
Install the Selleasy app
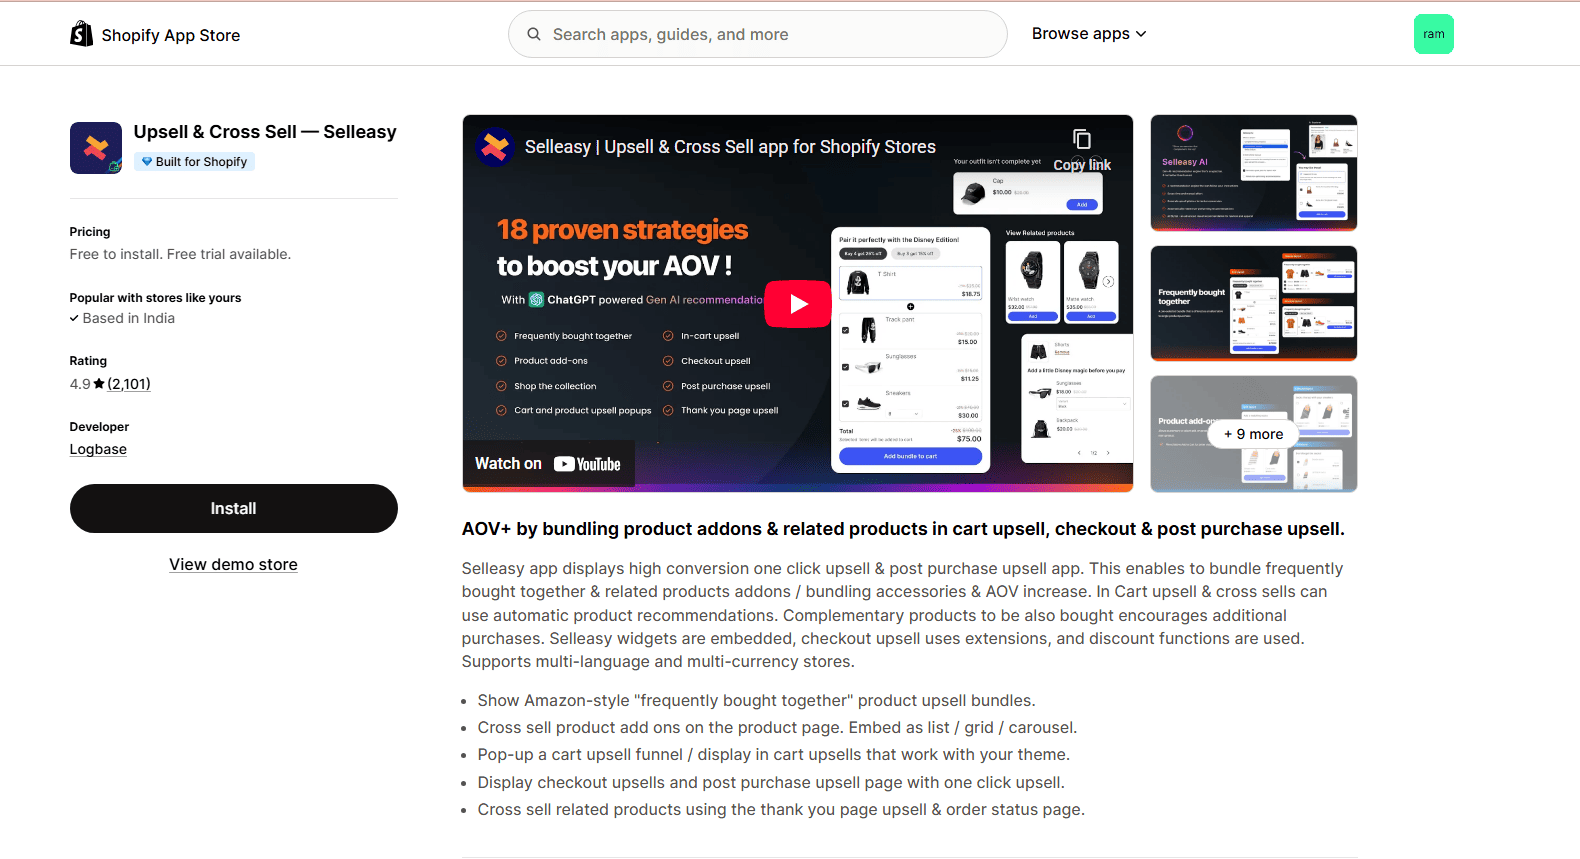234,508
